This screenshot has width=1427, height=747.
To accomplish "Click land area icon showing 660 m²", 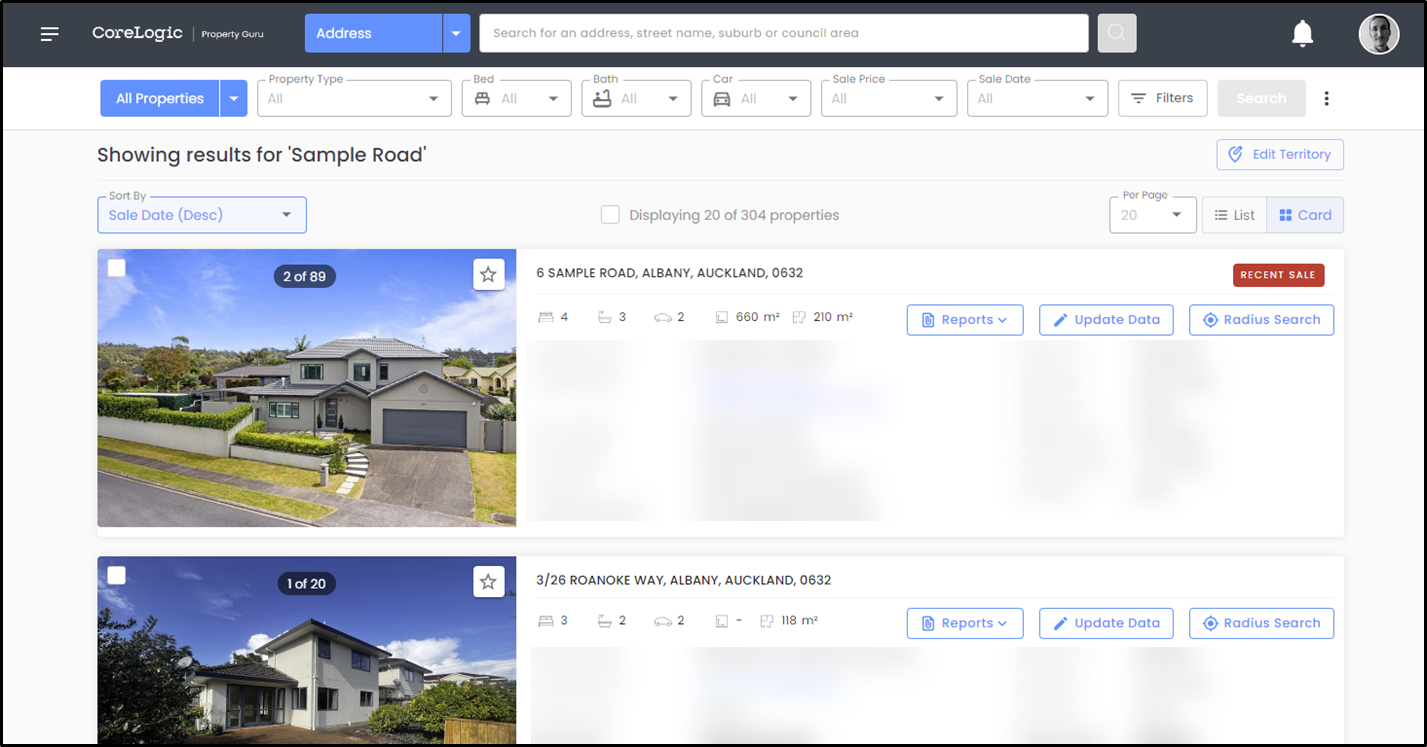I will pos(722,317).
